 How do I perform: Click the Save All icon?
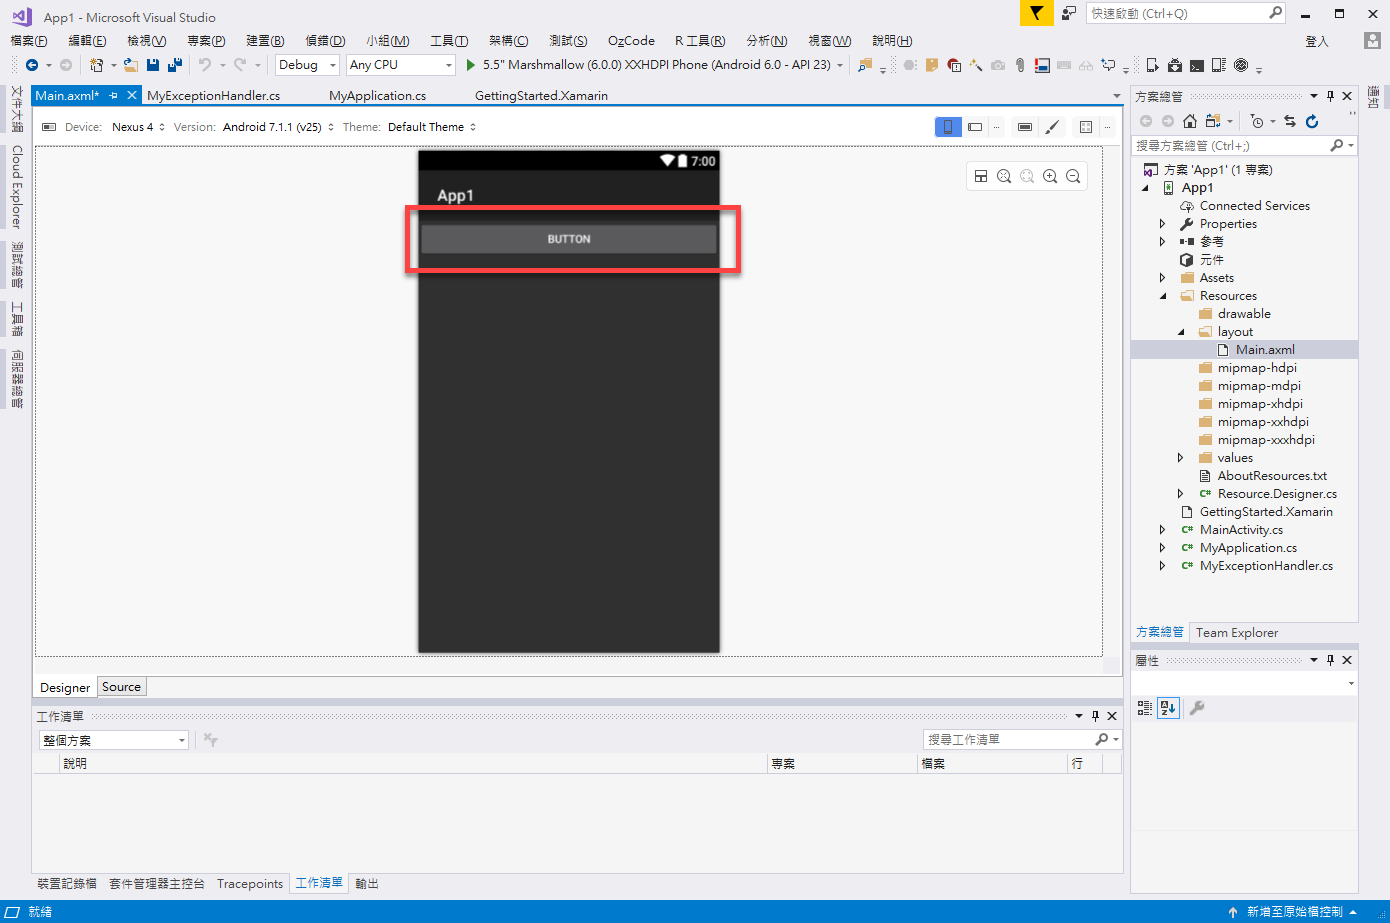[175, 65]
